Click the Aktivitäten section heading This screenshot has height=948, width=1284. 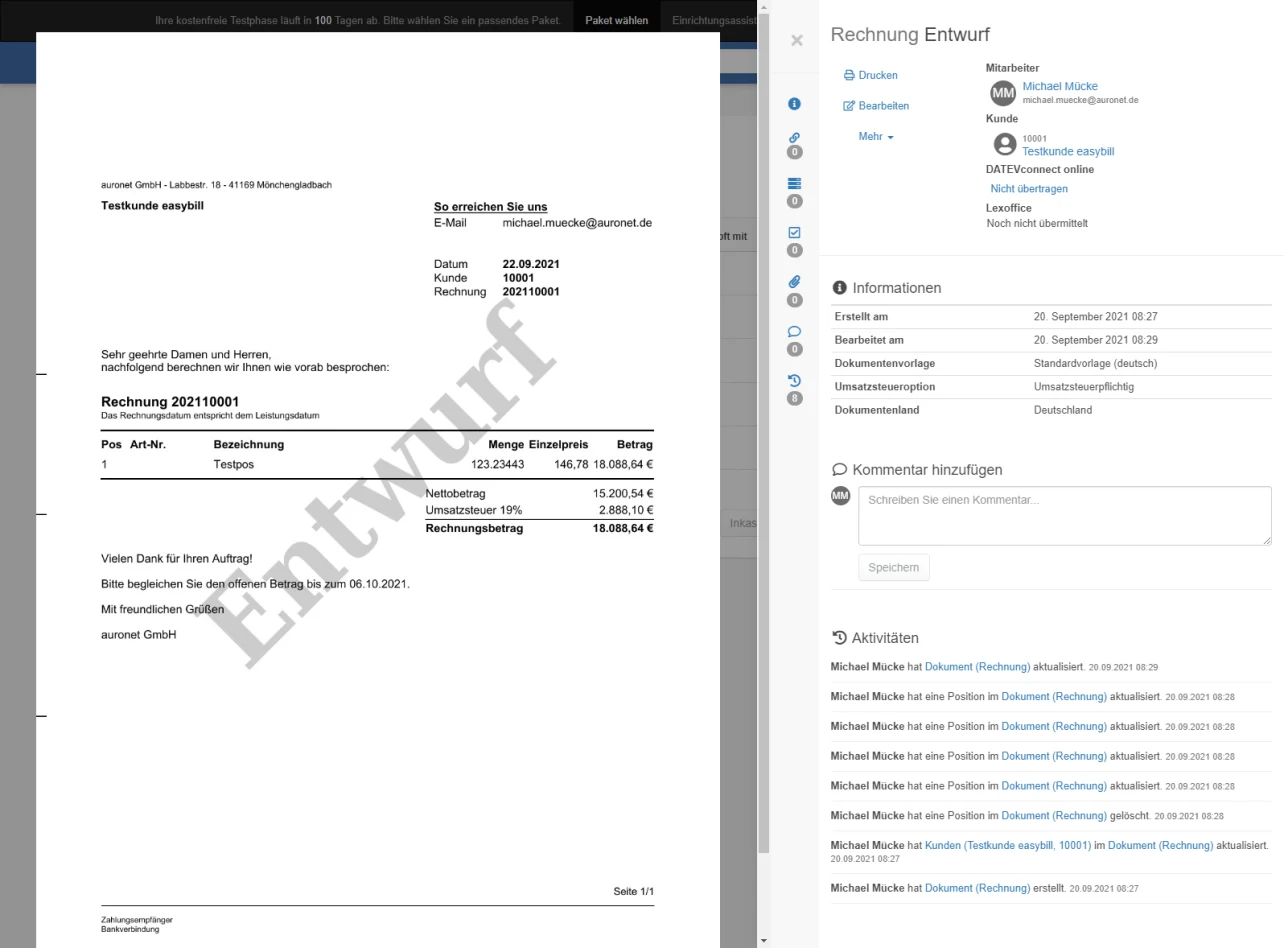[x=876, y=638]
